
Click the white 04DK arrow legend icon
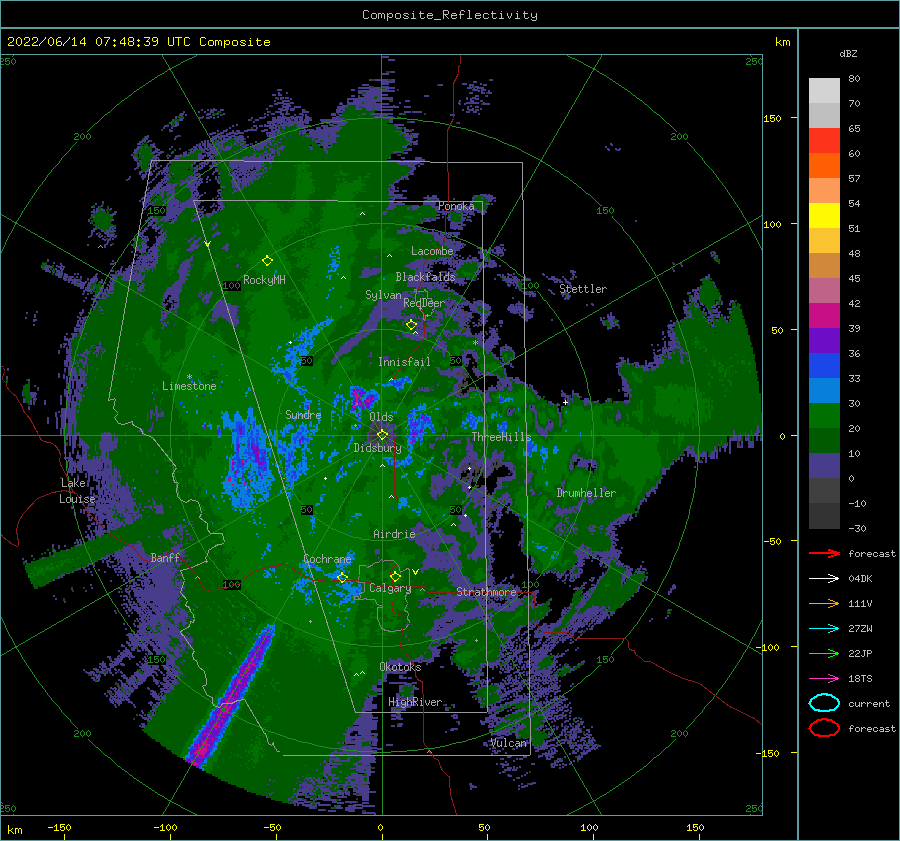pos(824,579)
